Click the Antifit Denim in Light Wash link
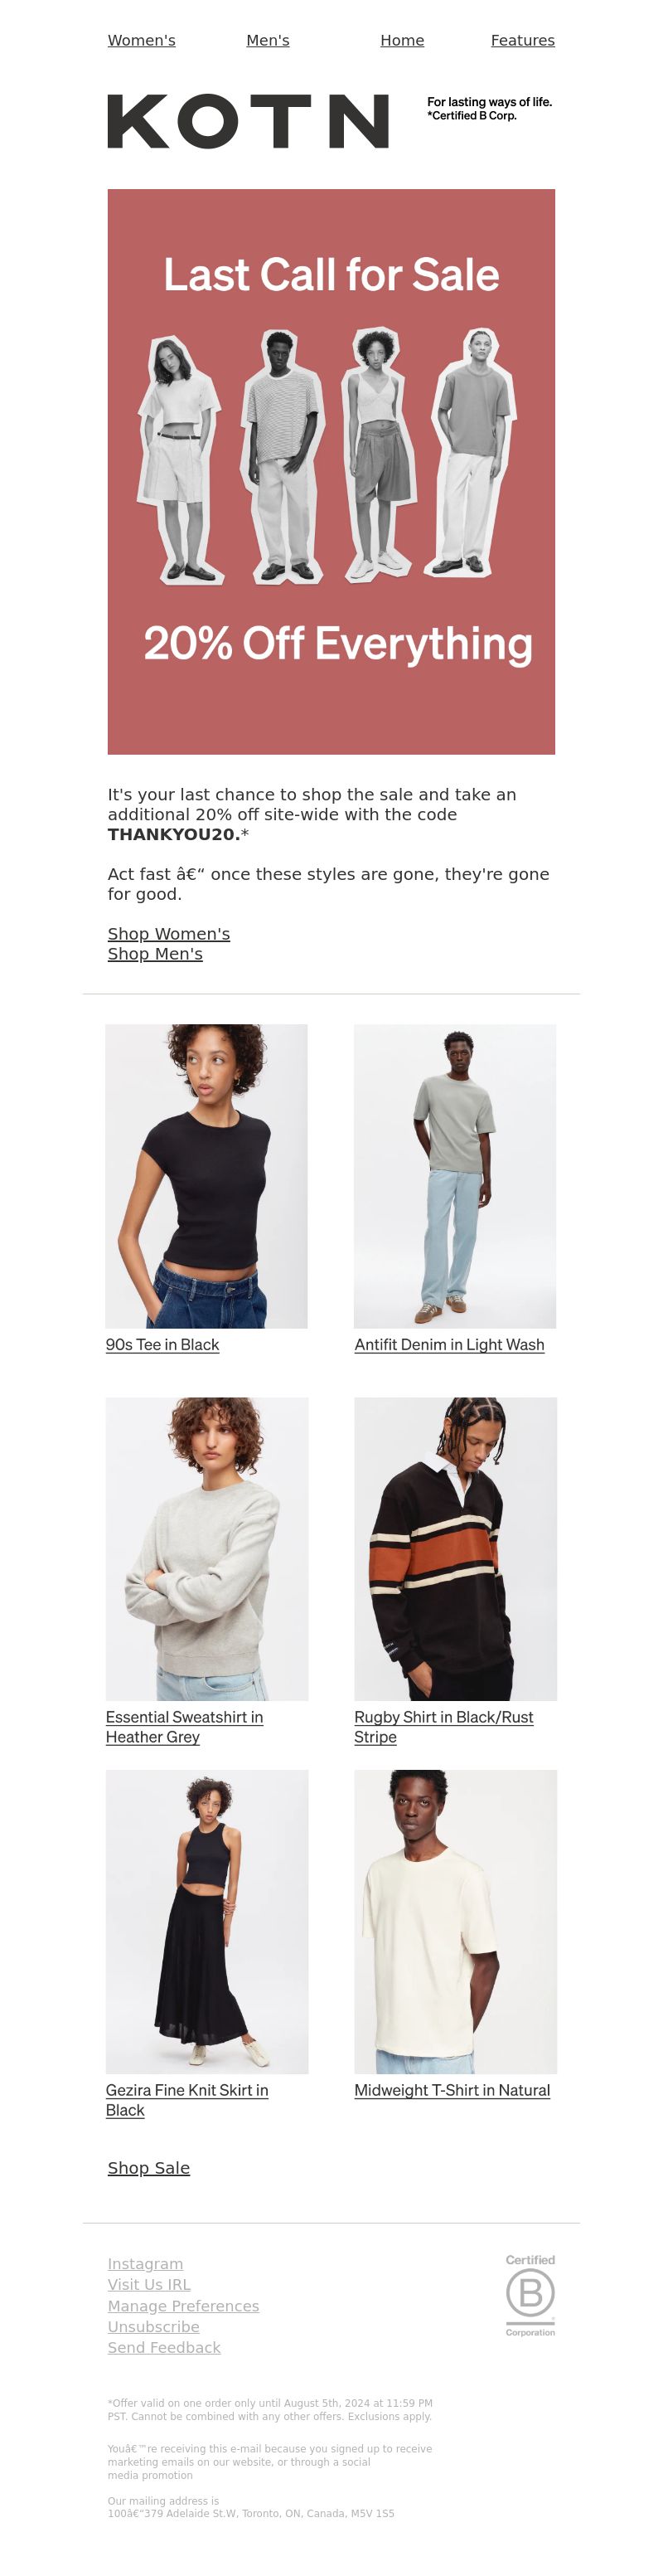 click(x=449, y=1344)
